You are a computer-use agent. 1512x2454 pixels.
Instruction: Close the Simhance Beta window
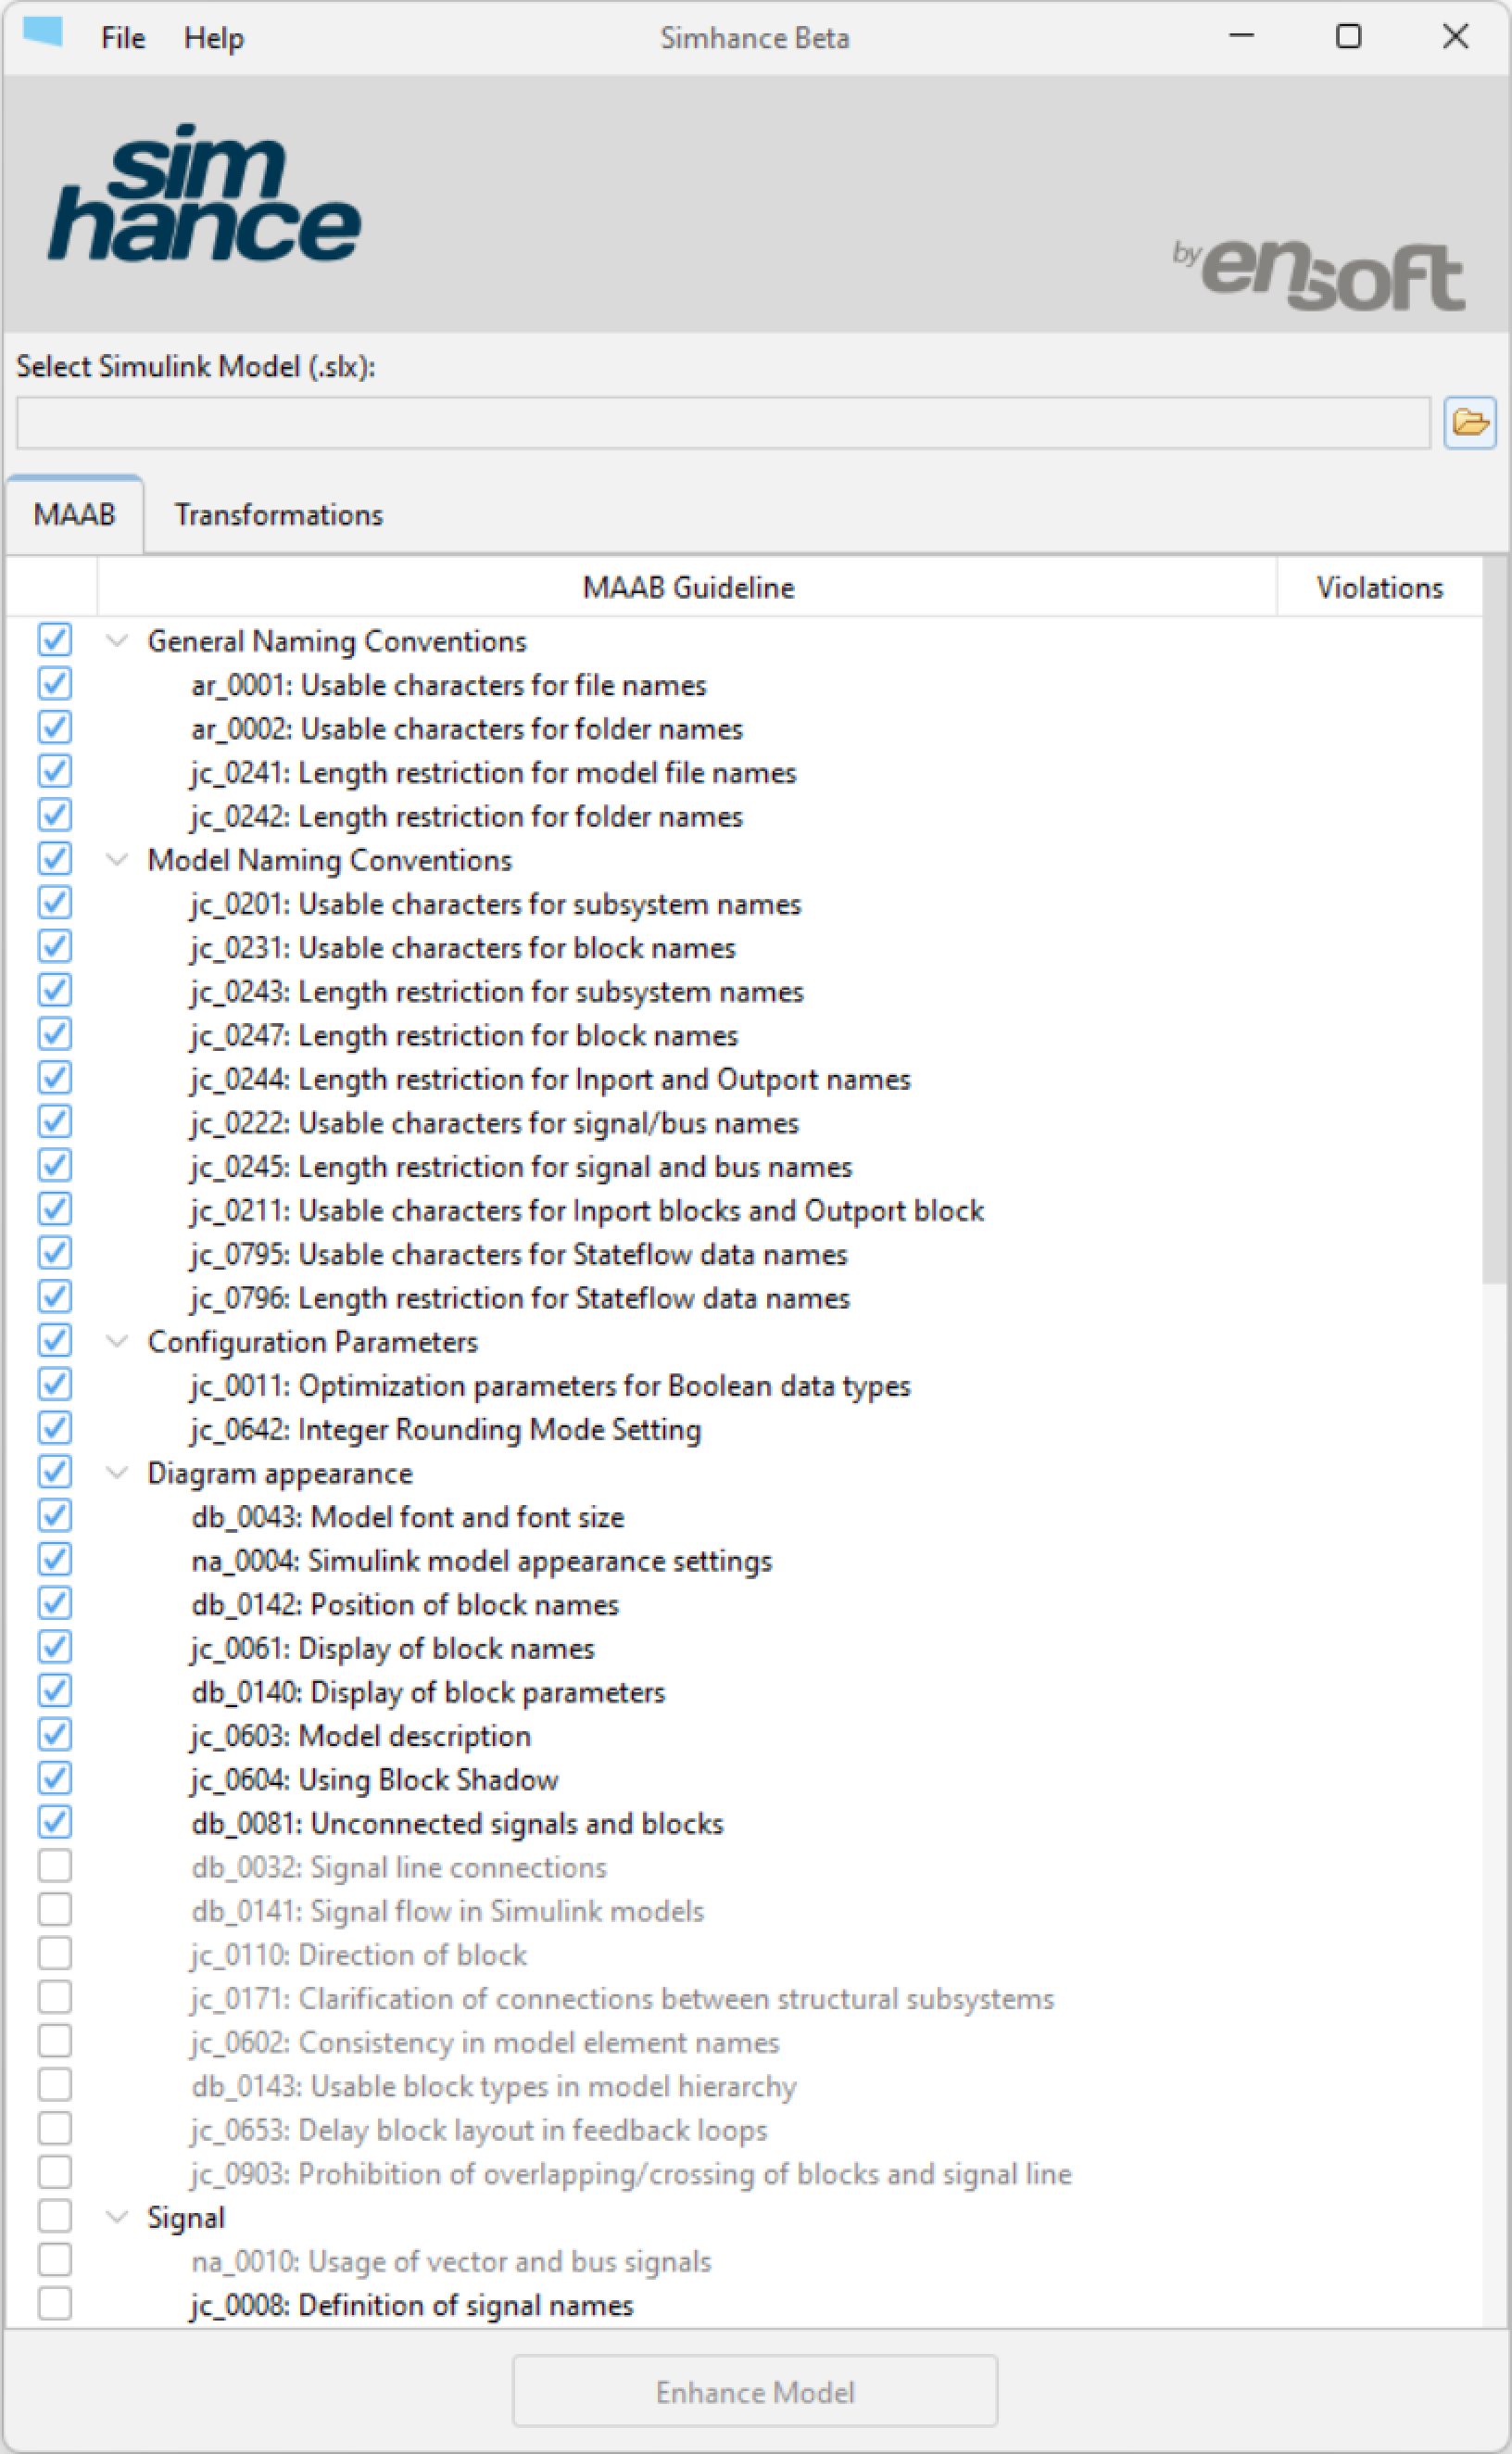[x=1455, y=36]
